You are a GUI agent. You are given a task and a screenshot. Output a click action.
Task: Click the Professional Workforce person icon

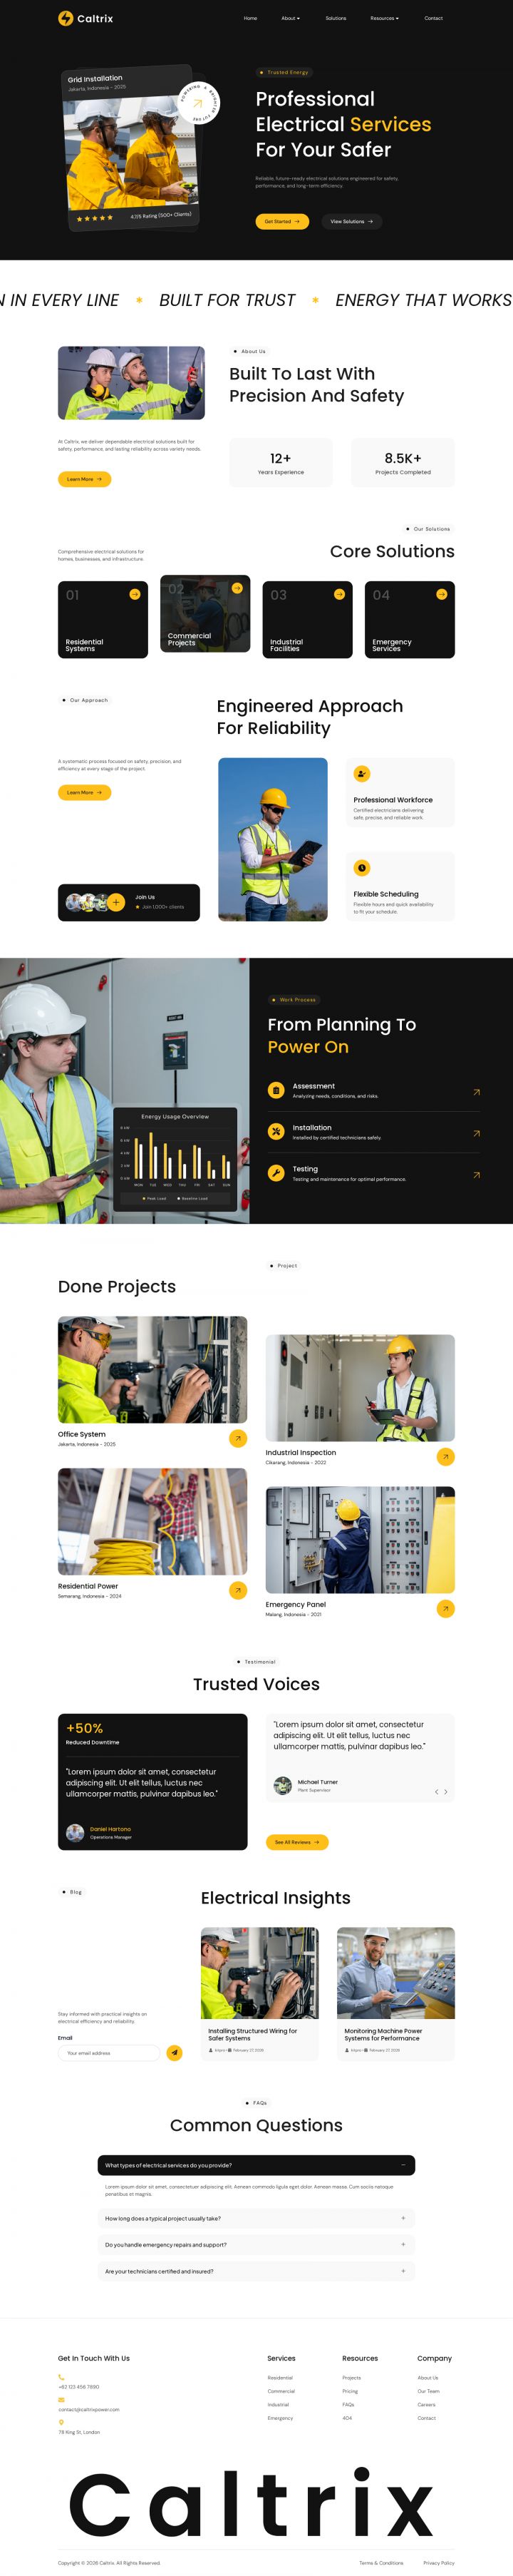362,773
